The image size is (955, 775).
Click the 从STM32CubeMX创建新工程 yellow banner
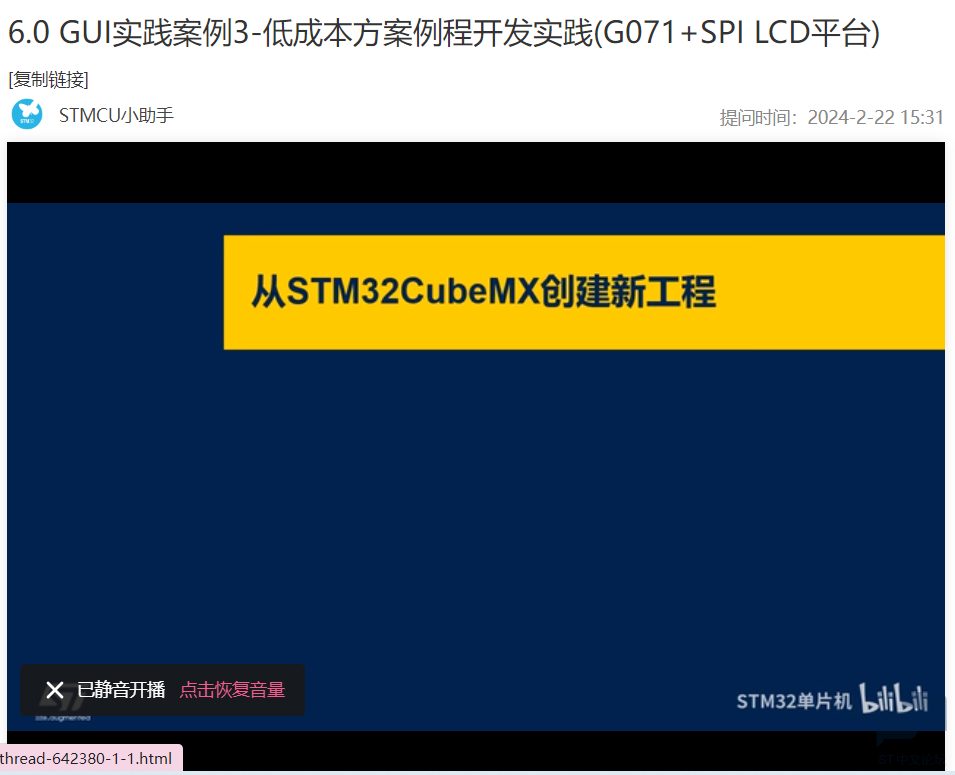(584, 292)
